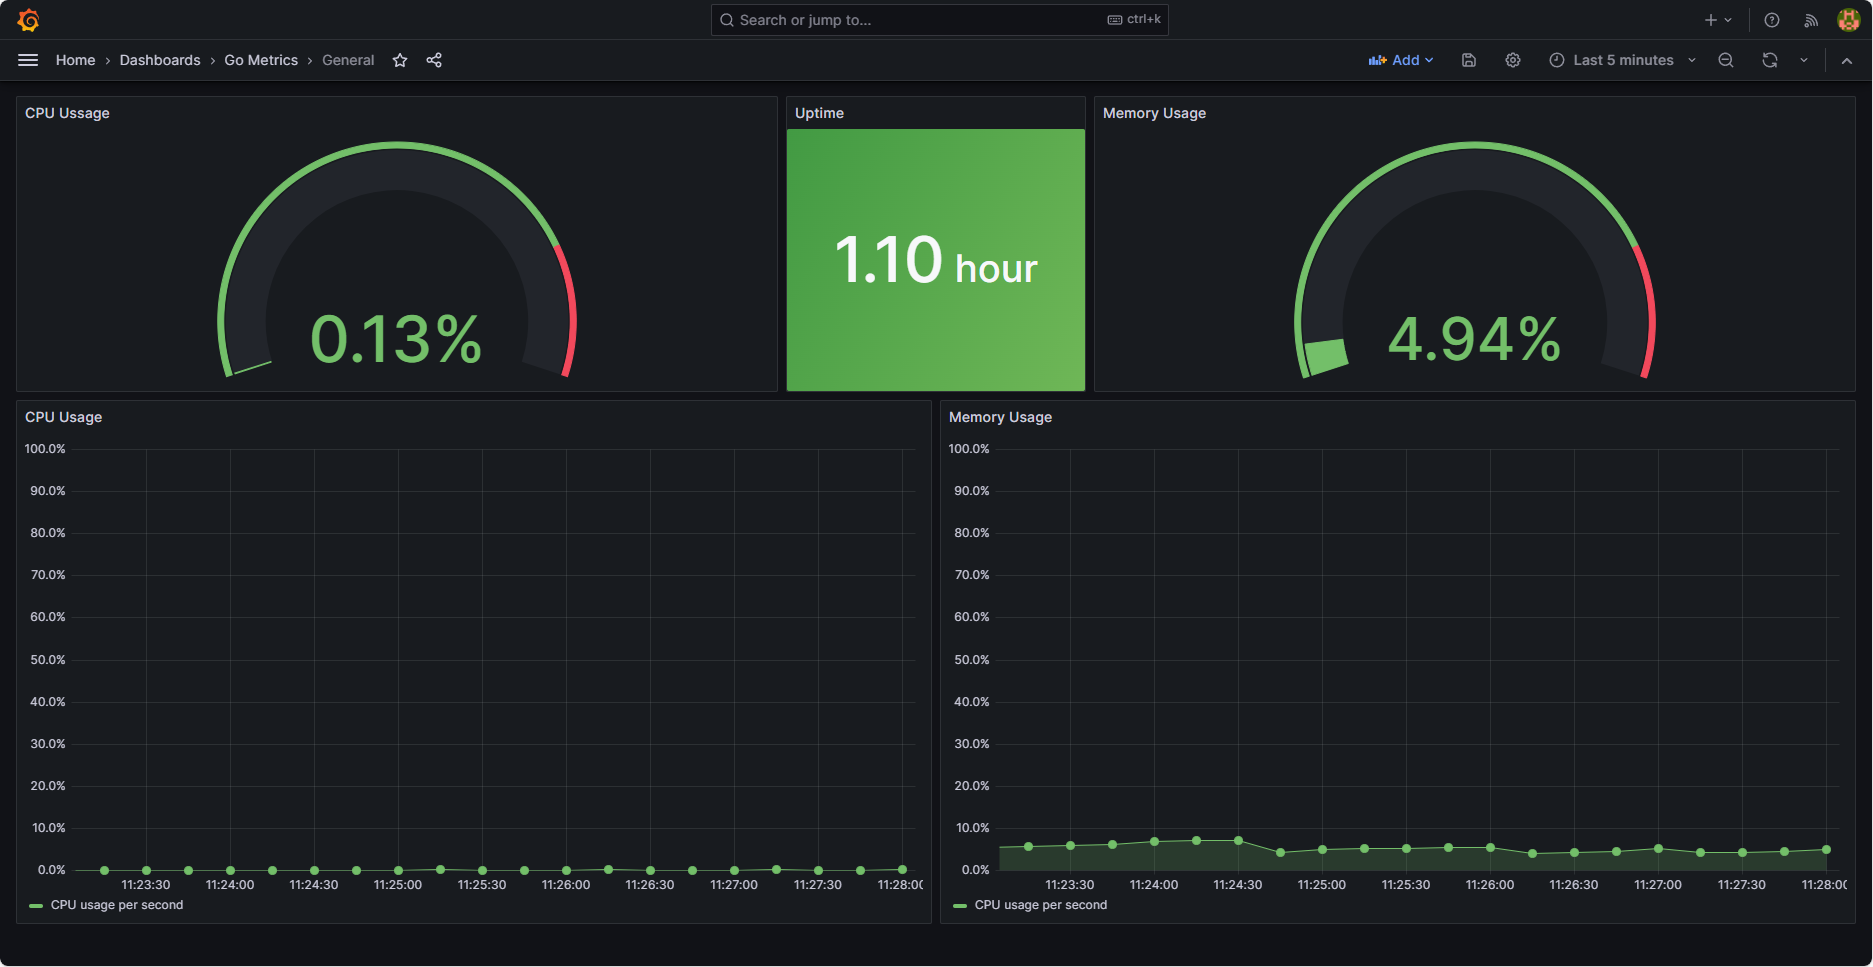Screen dimensions: 1873x967
Task: Zoom out the time range
Action: click(1726, 60)
